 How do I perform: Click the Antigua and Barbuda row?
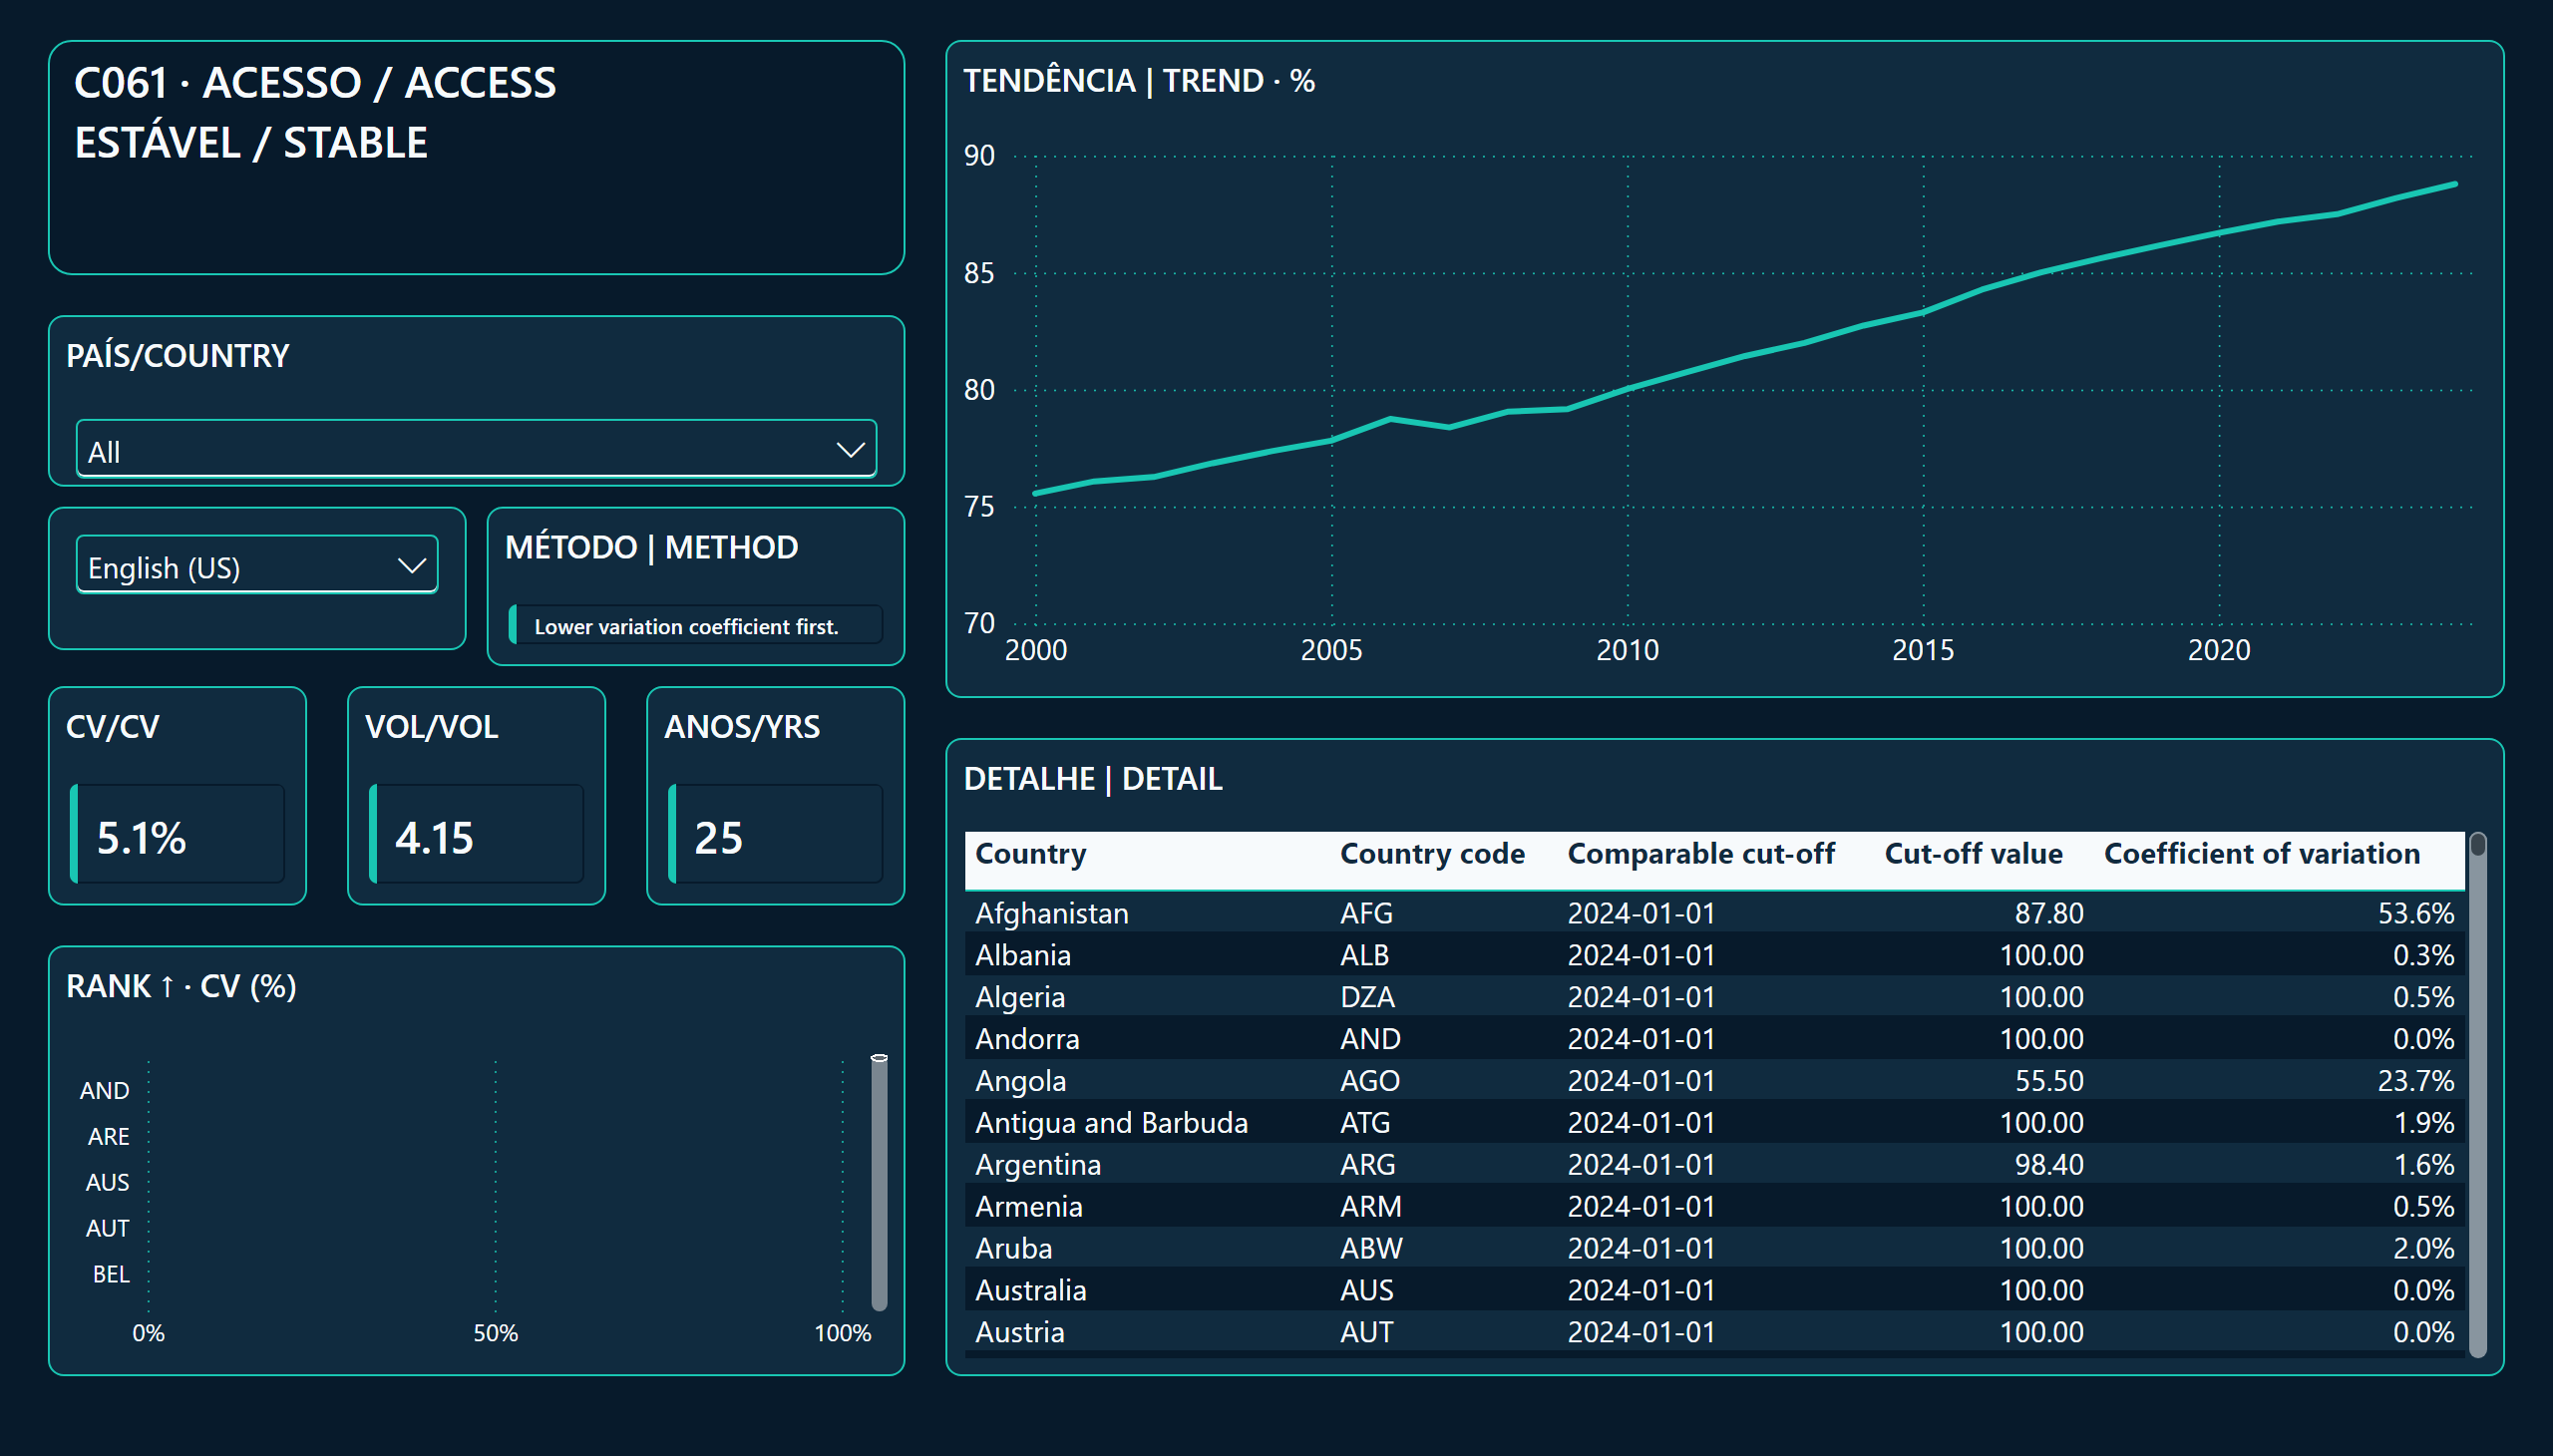pos(1714,1122)
